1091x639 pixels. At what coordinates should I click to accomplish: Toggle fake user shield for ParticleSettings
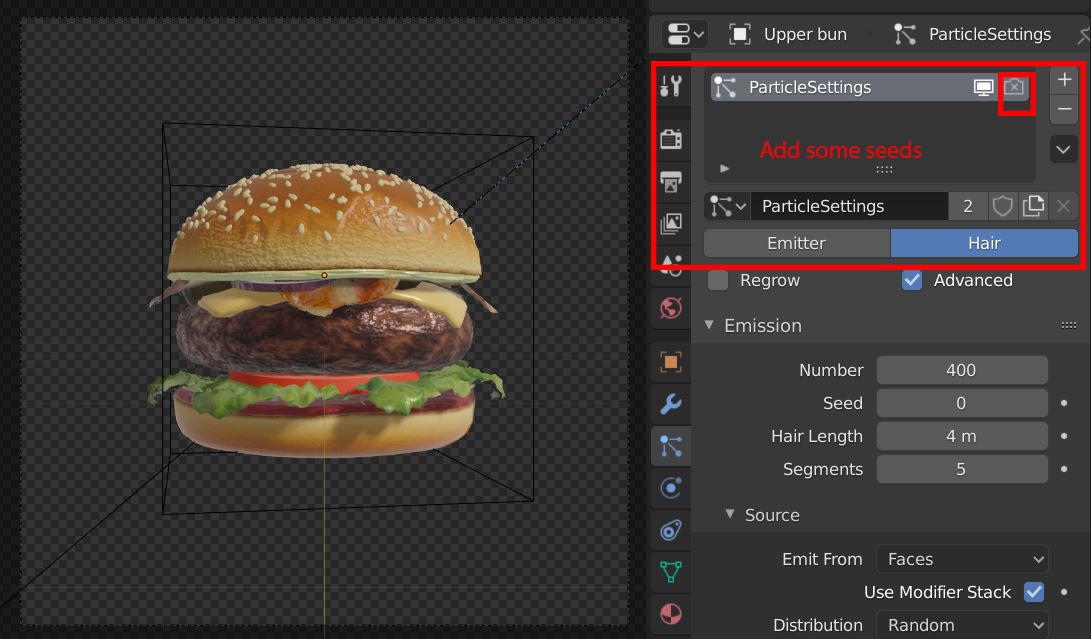1003,206
